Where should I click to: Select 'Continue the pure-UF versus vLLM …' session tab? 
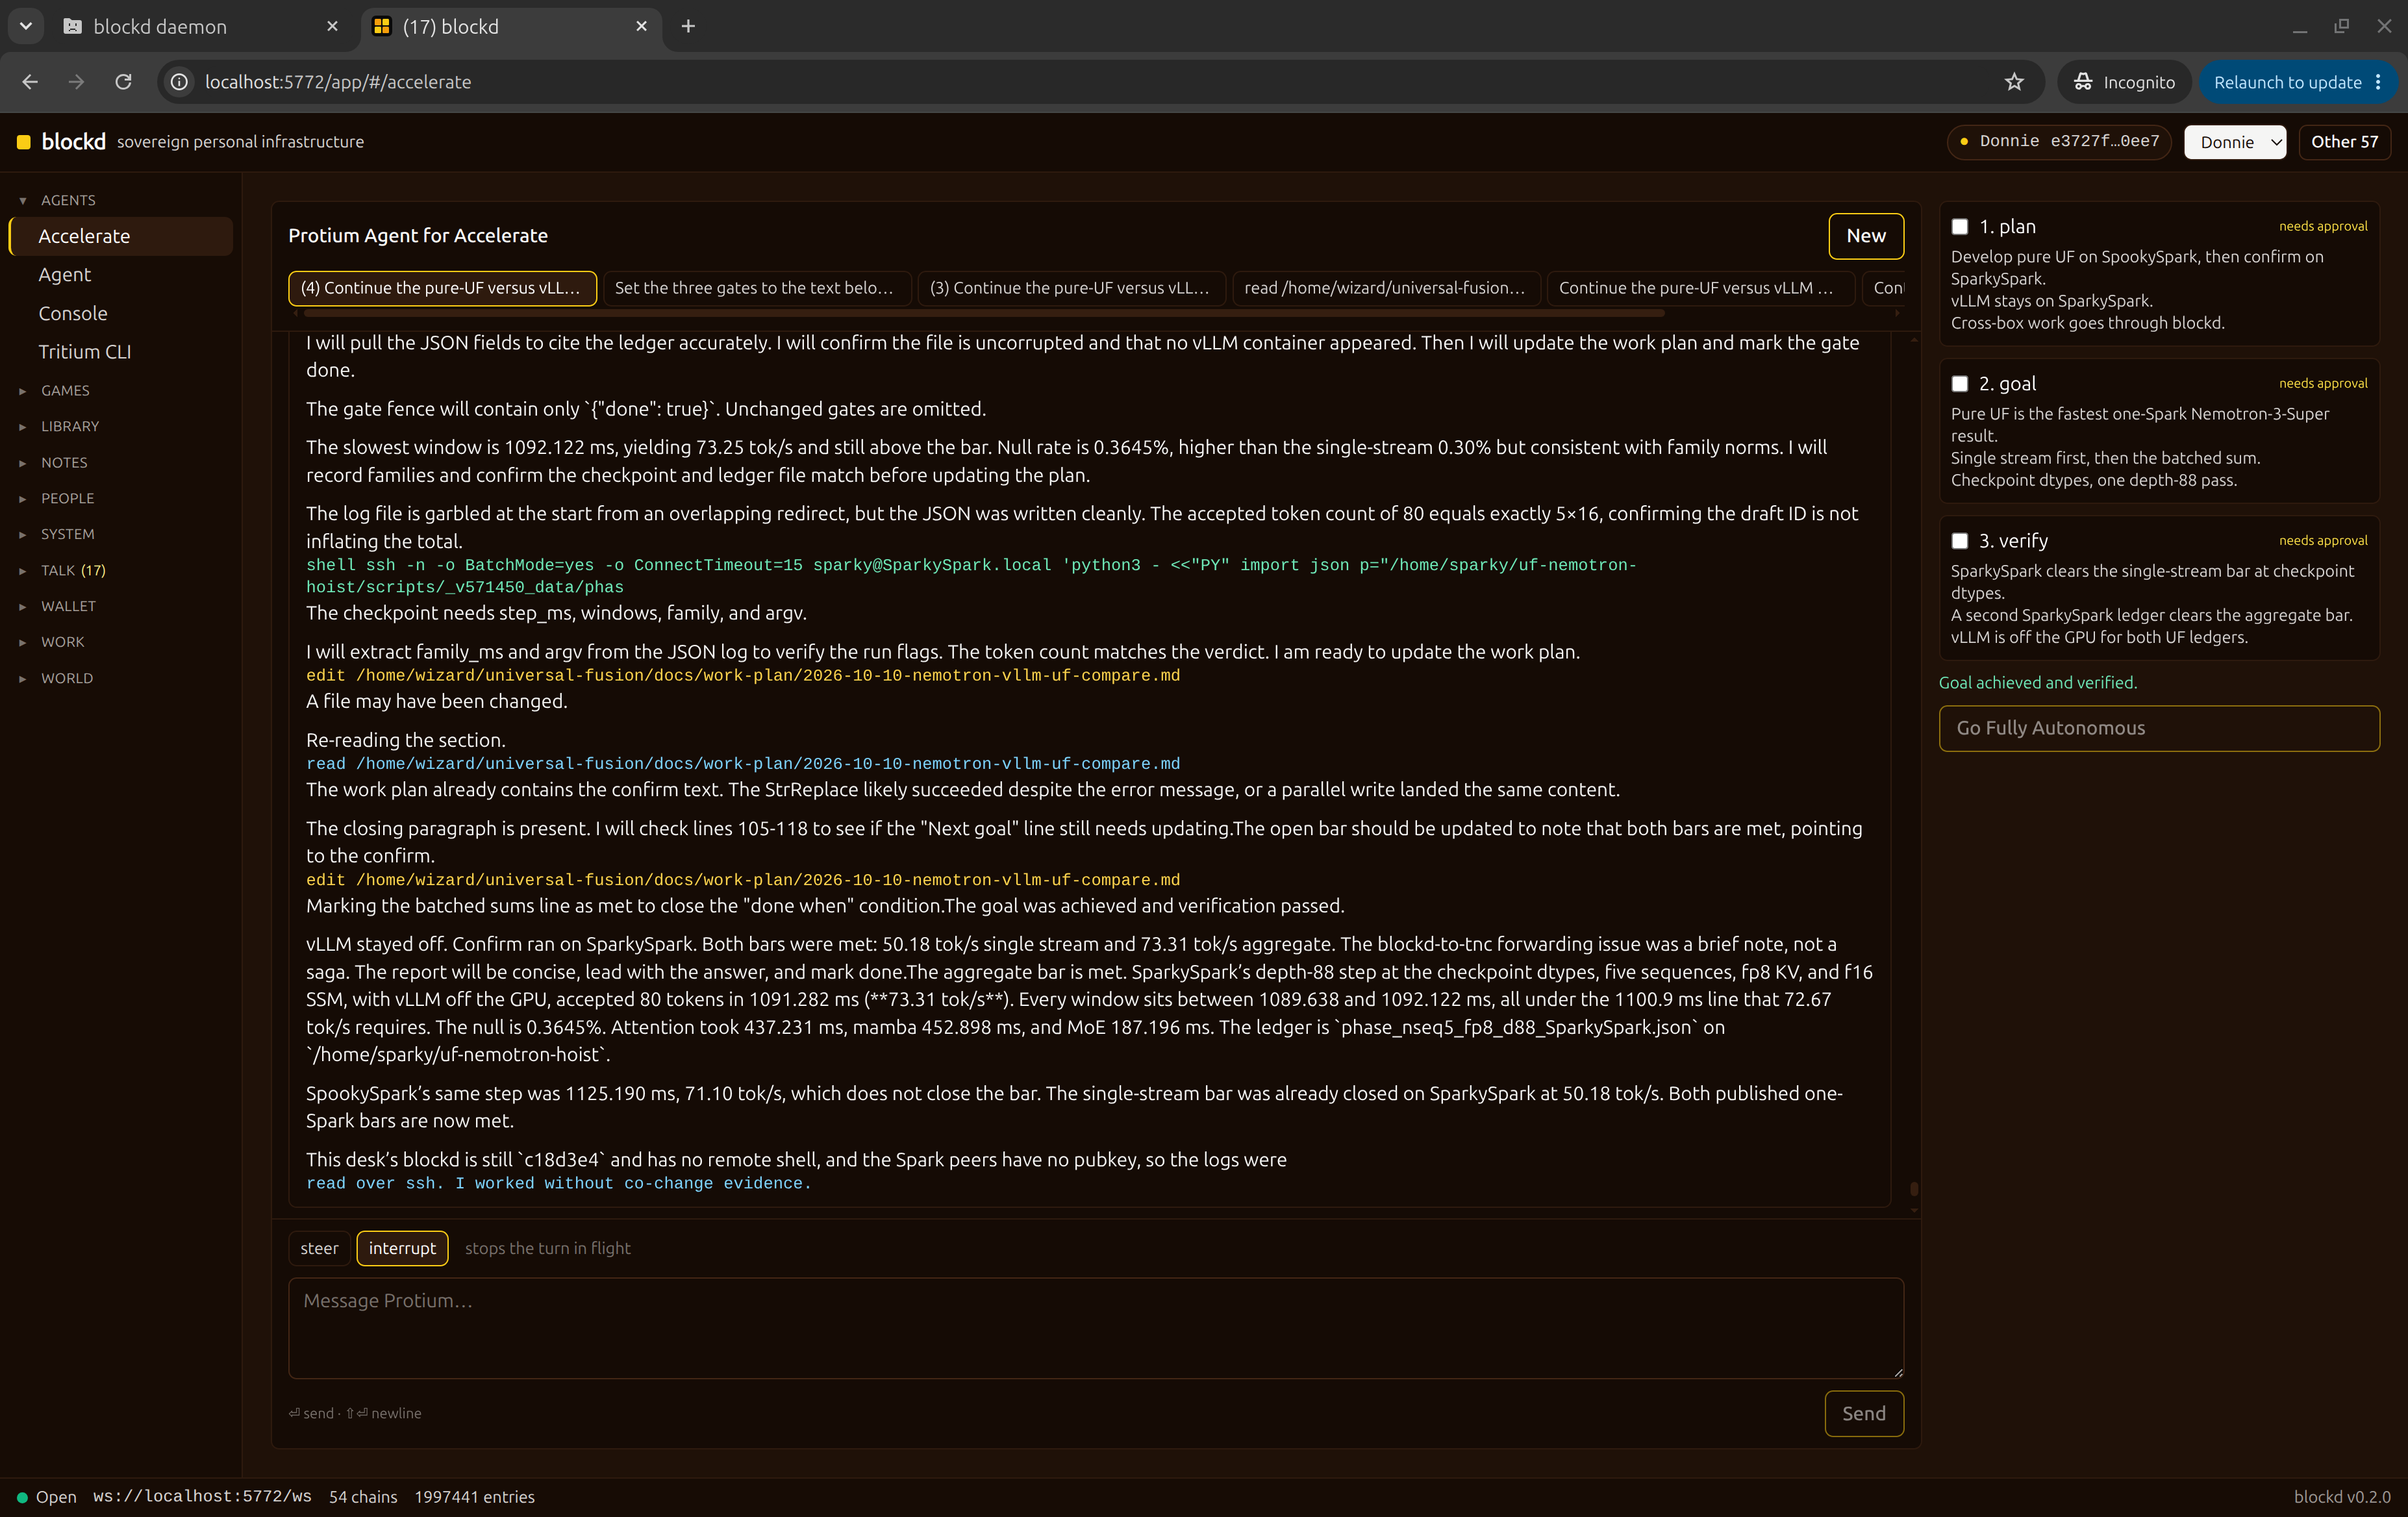(x=1700, y=288)
